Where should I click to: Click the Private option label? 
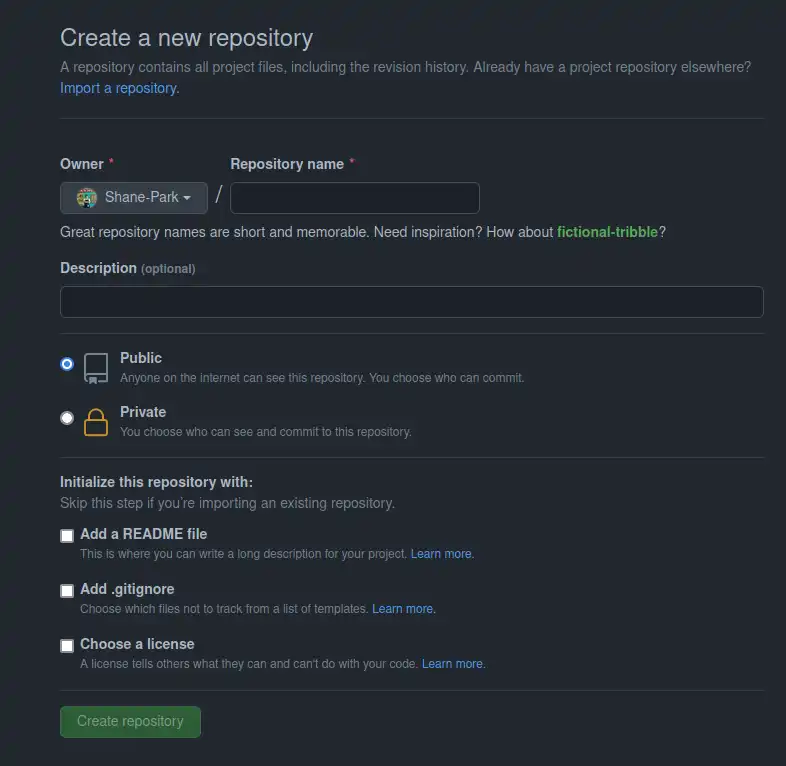coord(143,412)
